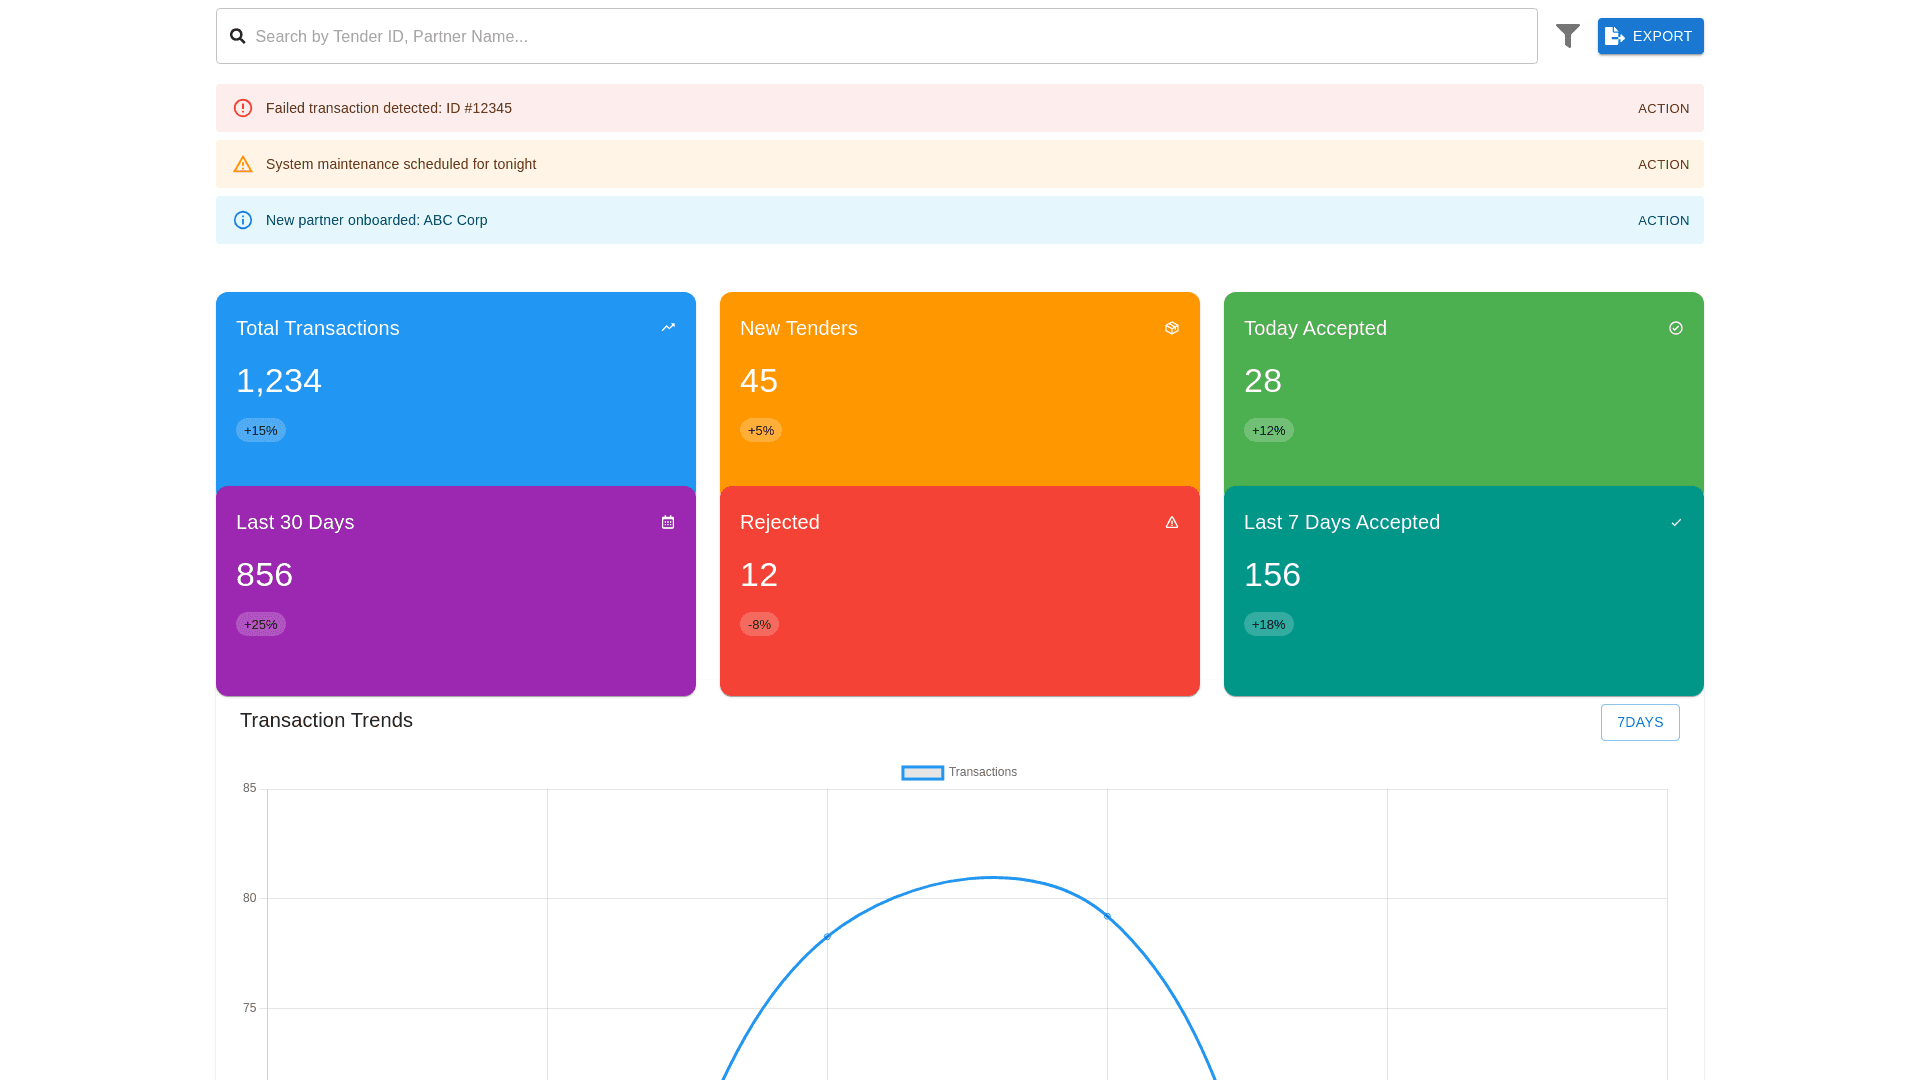Click the info icon on the ABC Corp notification
This screenshot has height=1080, width=1920.
click(243, 220)
